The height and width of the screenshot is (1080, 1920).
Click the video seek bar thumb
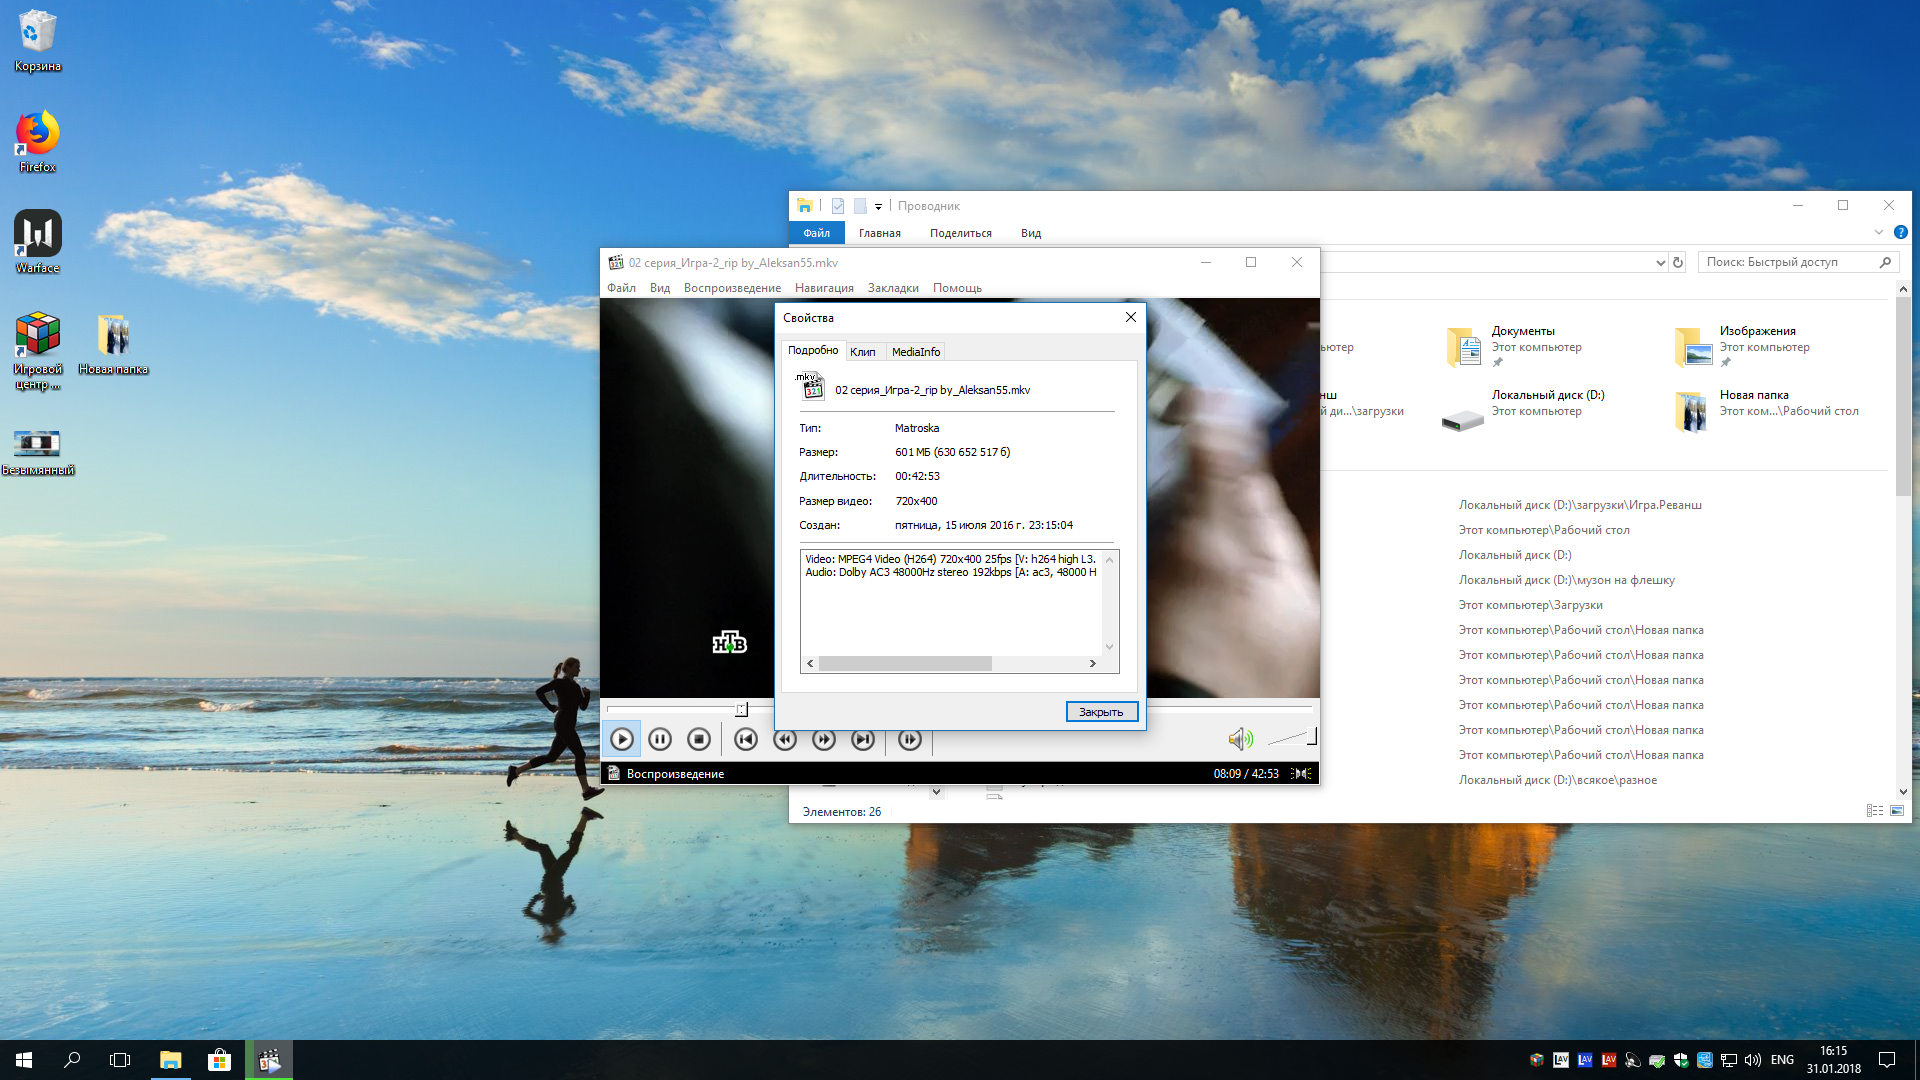click(741, 709)
